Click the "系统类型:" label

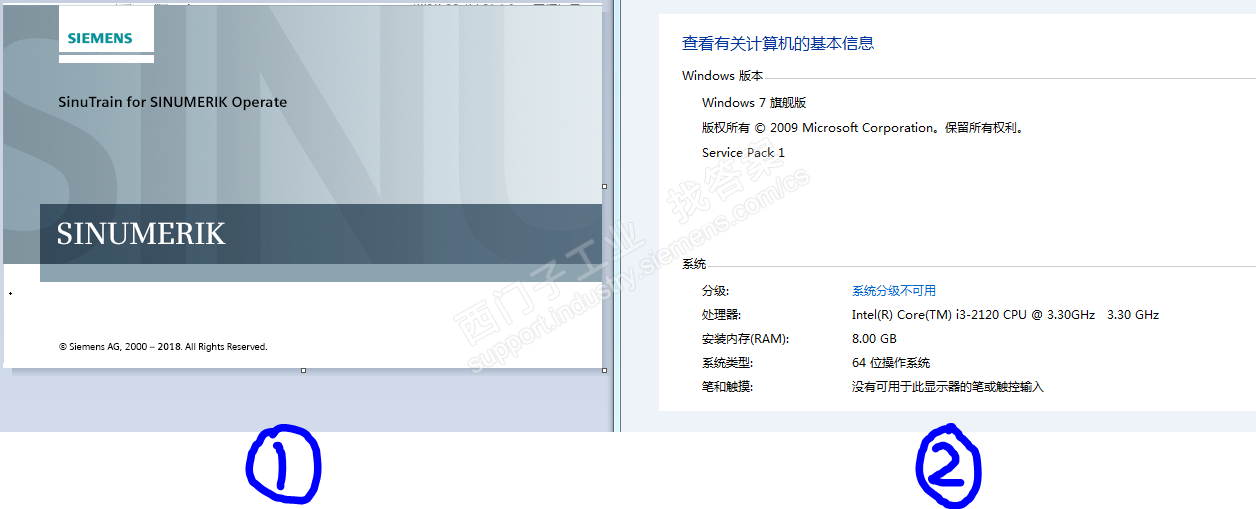tap(728, 363)
